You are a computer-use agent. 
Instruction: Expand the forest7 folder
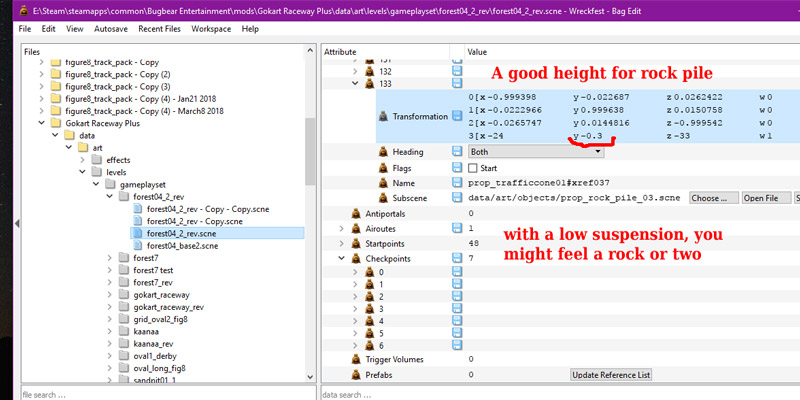(x=110, y=258)
